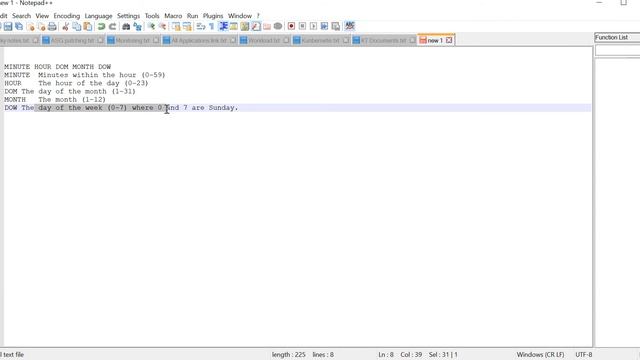The height and width of the screenshot is (360, 640).
Task: Click the Save toolbar icon
Action: [x=8, y=27]
